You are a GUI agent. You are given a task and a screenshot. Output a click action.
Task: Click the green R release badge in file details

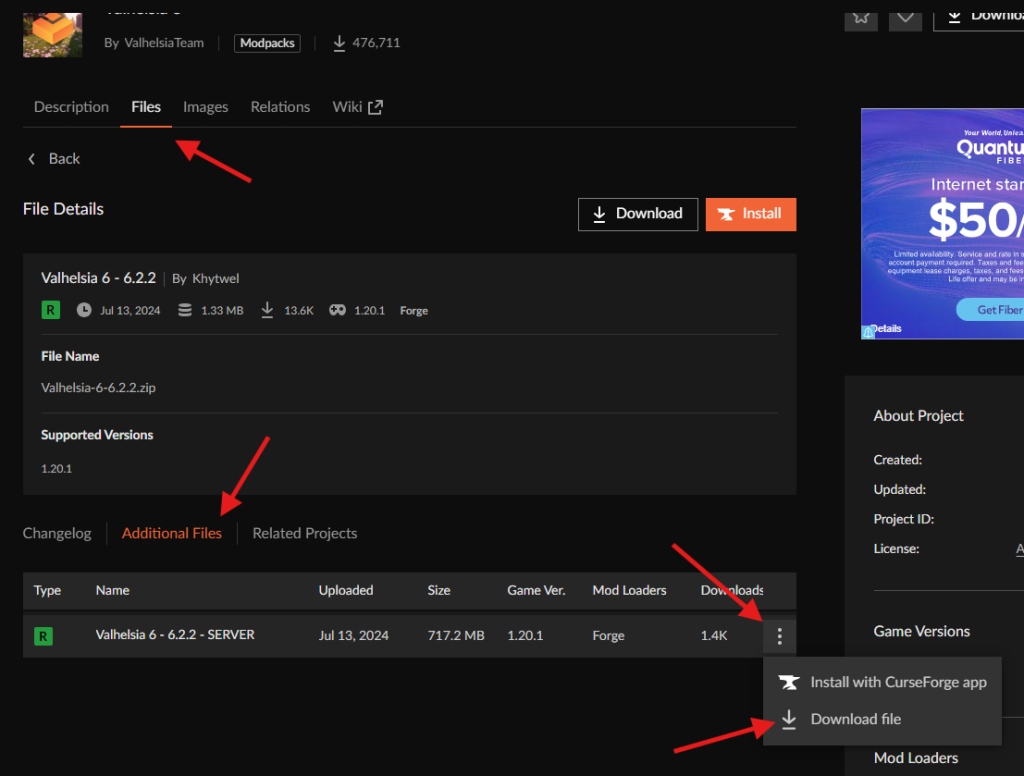(x=50, y=310)
